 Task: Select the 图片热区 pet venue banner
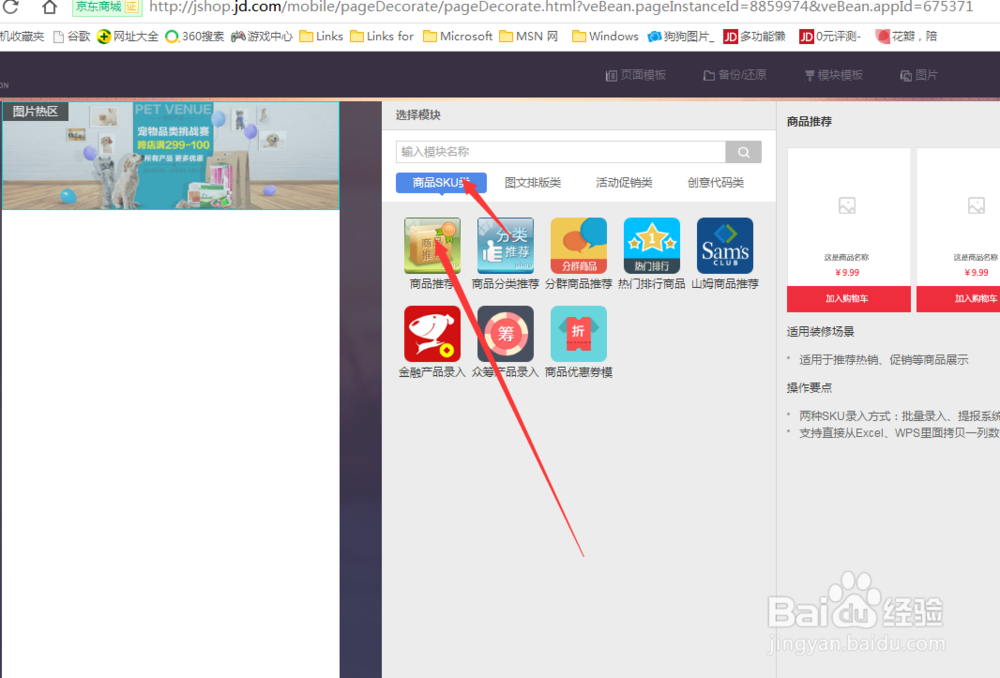(x=171, y=156)
